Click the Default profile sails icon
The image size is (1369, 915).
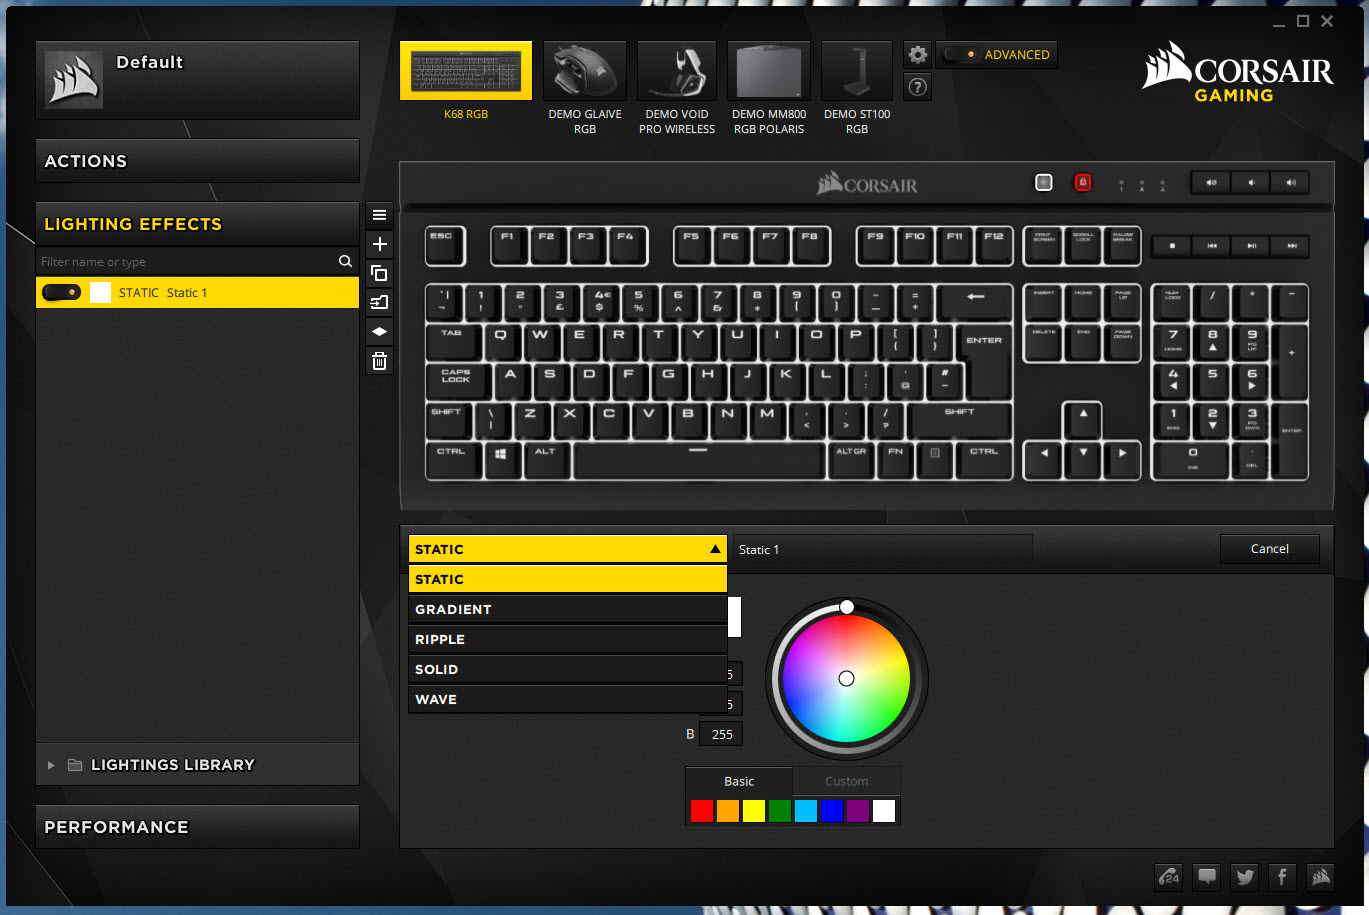(74, 79)
